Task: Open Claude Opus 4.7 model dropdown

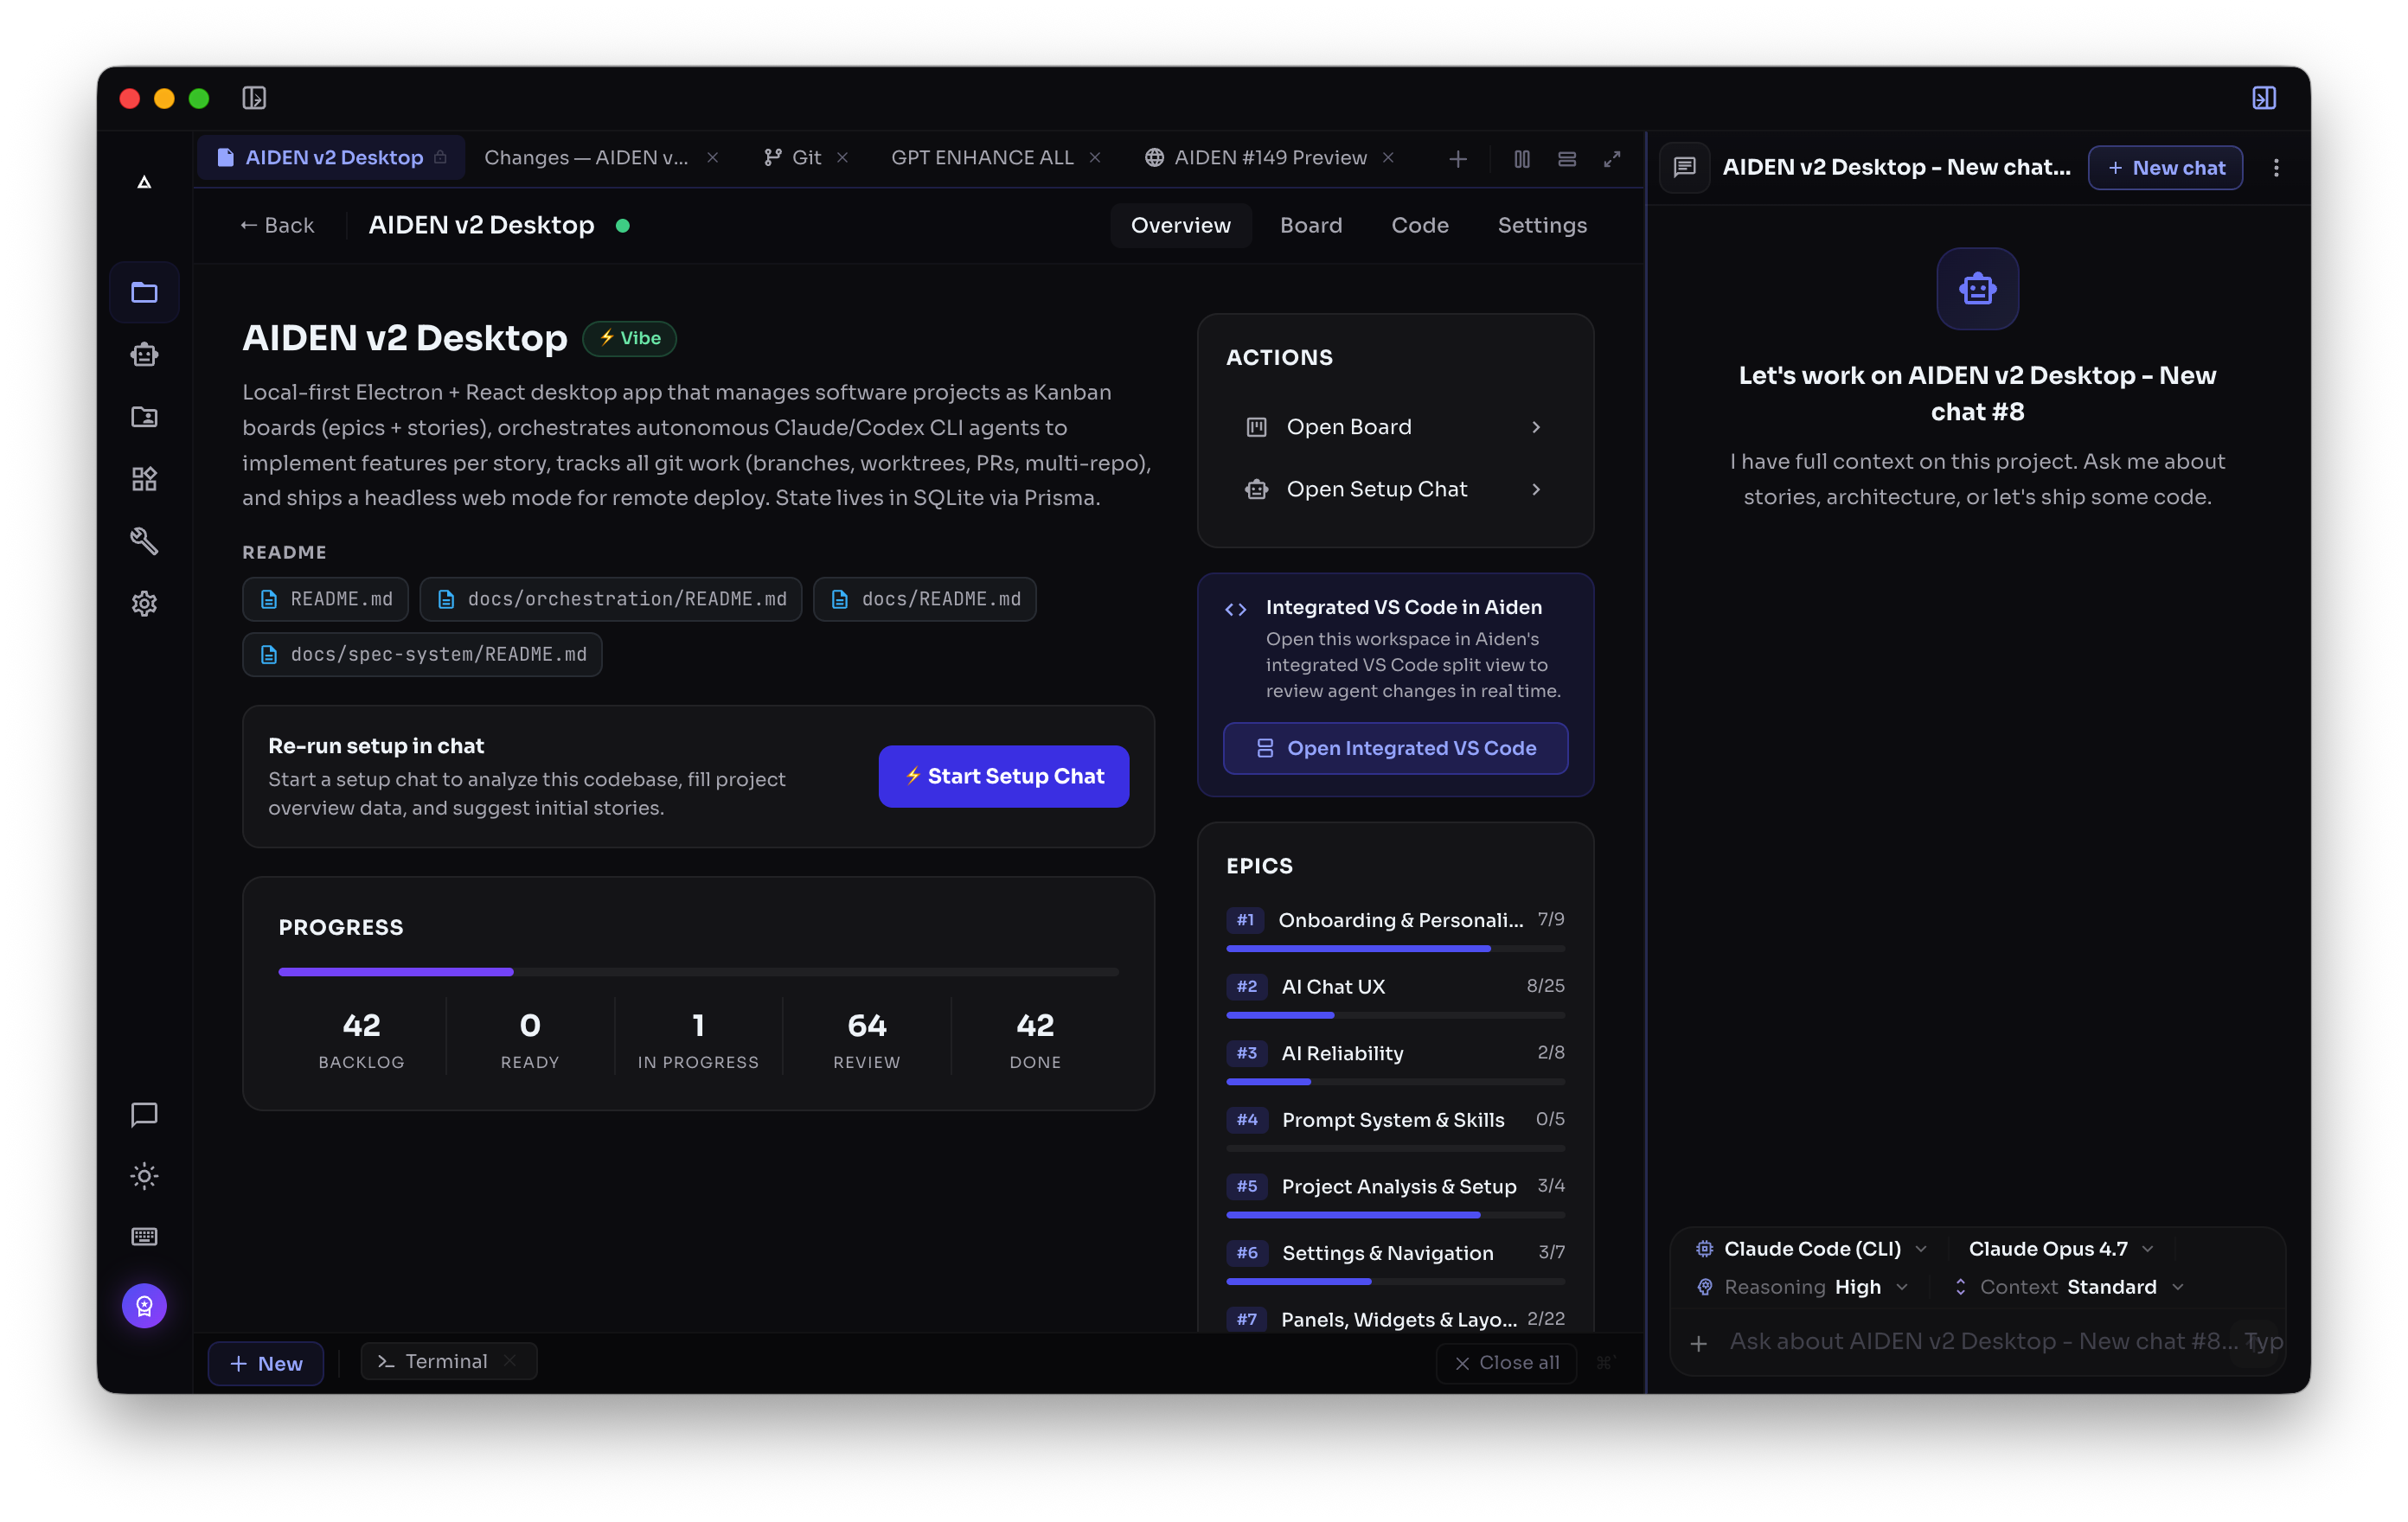Action: pos(2059,1249)
